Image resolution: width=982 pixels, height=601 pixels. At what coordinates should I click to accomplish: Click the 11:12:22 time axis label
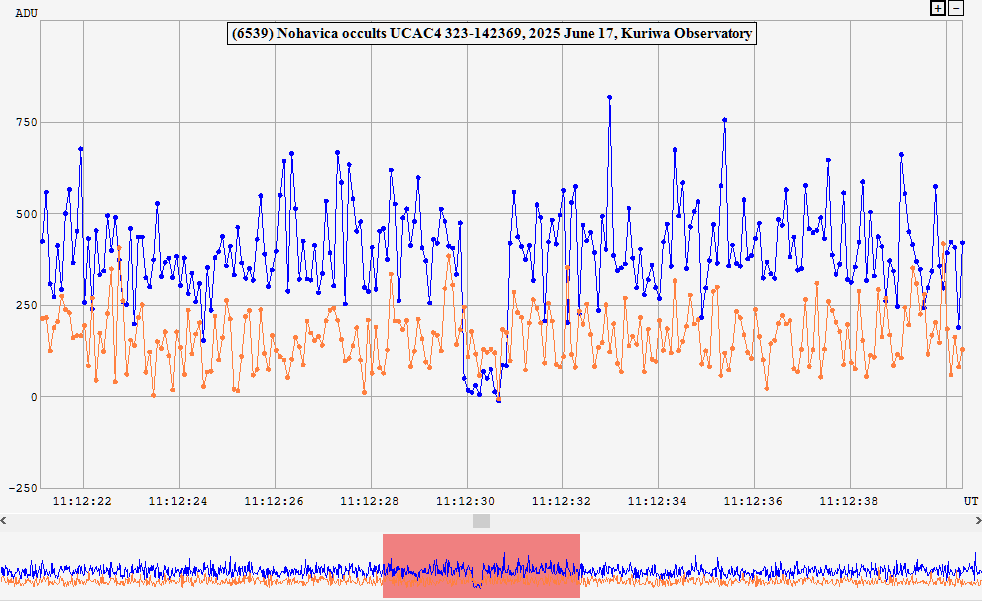point(82,500)
